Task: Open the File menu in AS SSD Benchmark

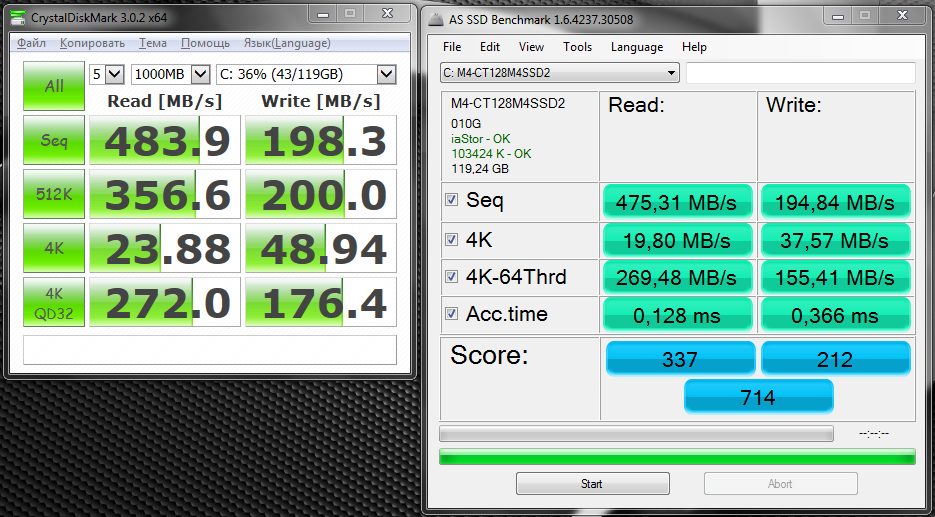Action: (452, 47)
